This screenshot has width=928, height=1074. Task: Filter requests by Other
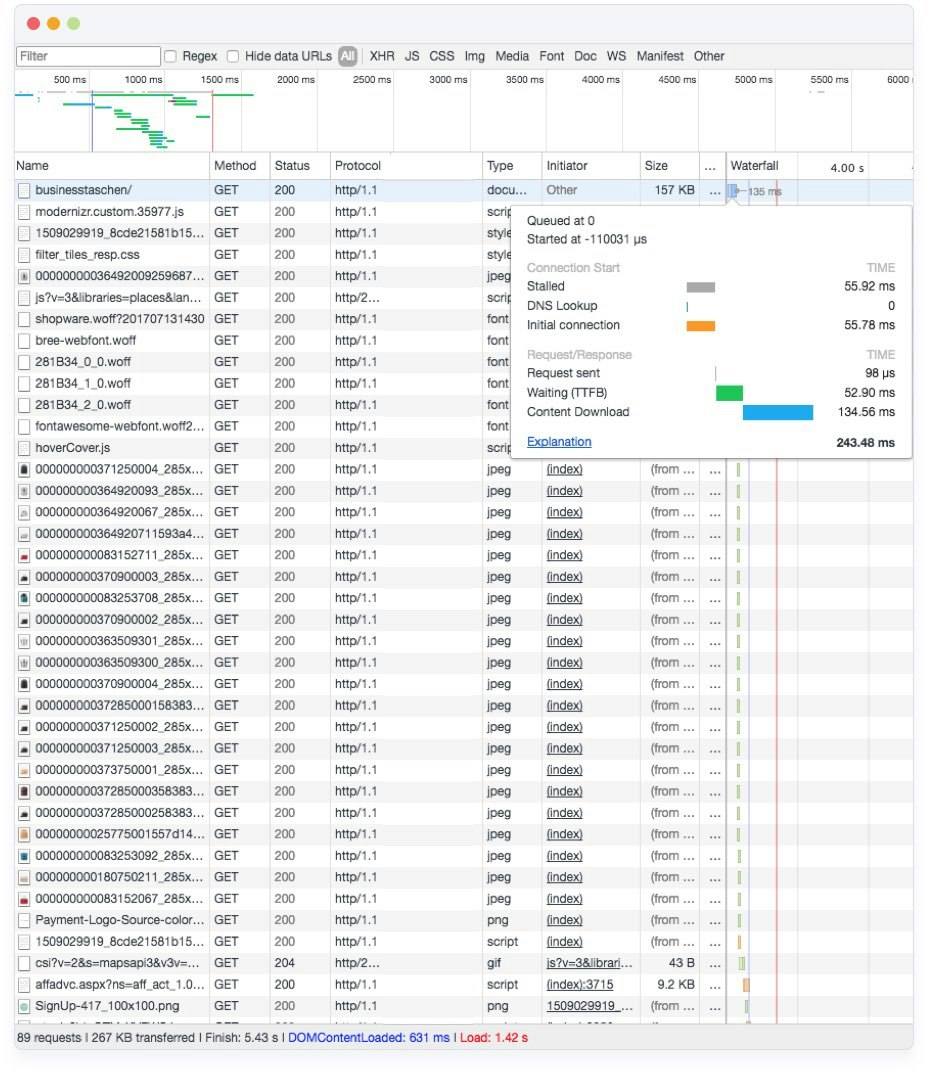coord(709,56)
